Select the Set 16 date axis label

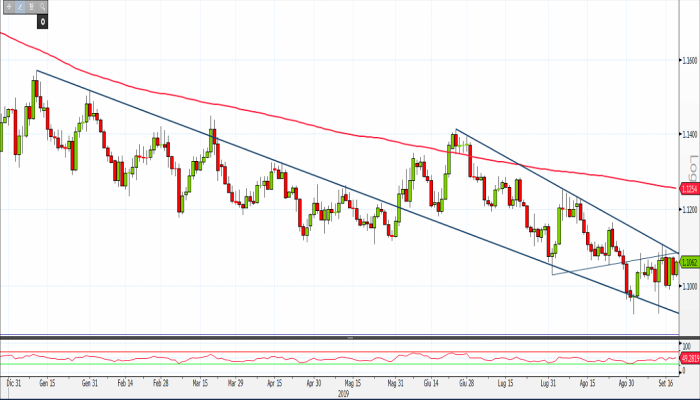(x=666, y=383)
